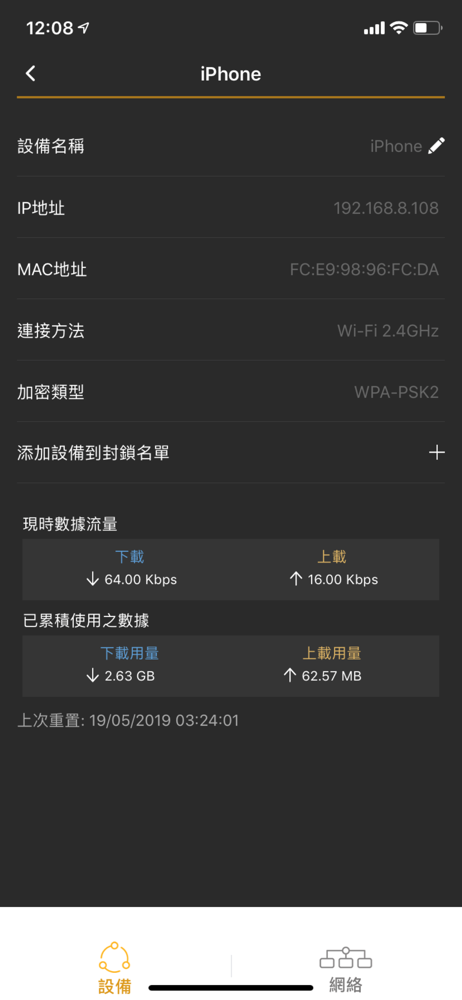This screenshot has width=462, height=1000.
Task: Tap the 下載 64.00 Kbps reading
Action: (131, 568)
